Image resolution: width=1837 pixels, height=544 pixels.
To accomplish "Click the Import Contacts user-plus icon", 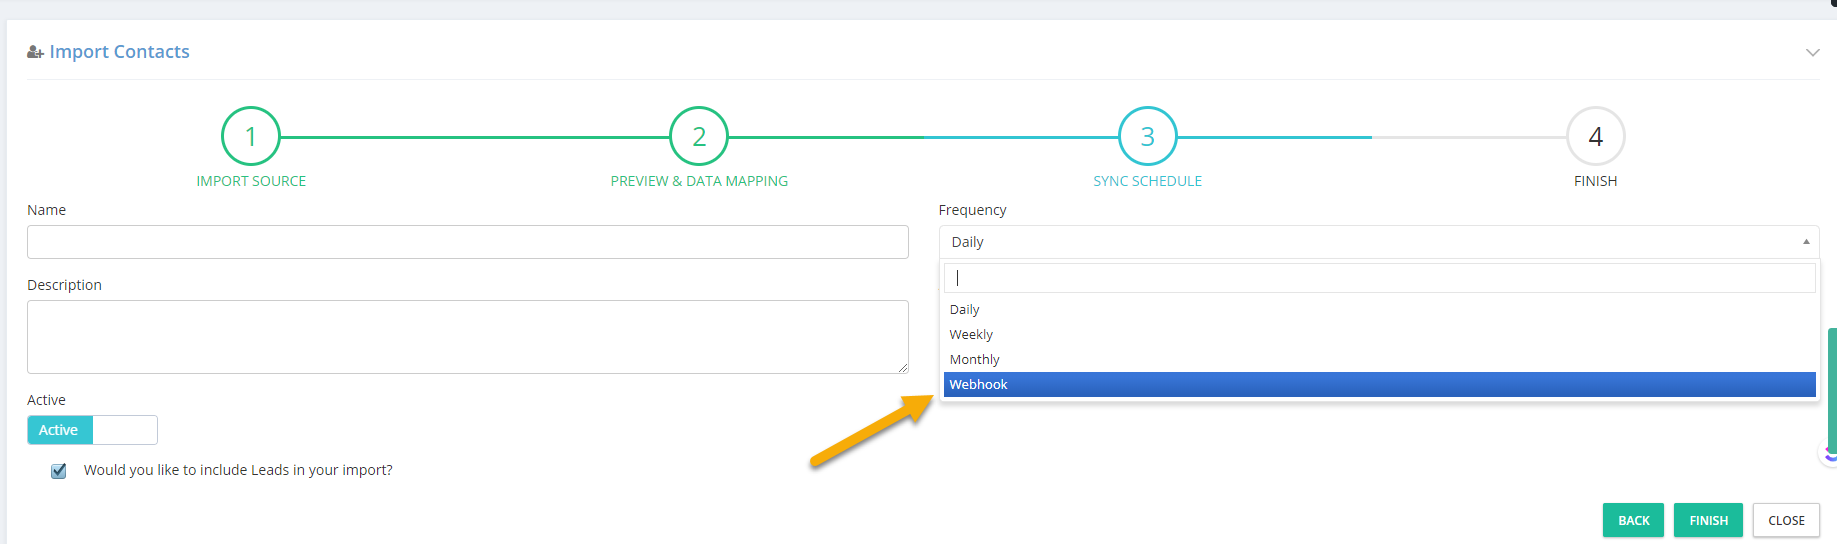I will (35, 52).
